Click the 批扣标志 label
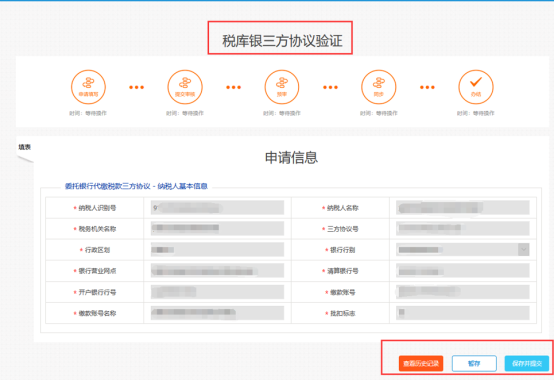 [342, 313]
